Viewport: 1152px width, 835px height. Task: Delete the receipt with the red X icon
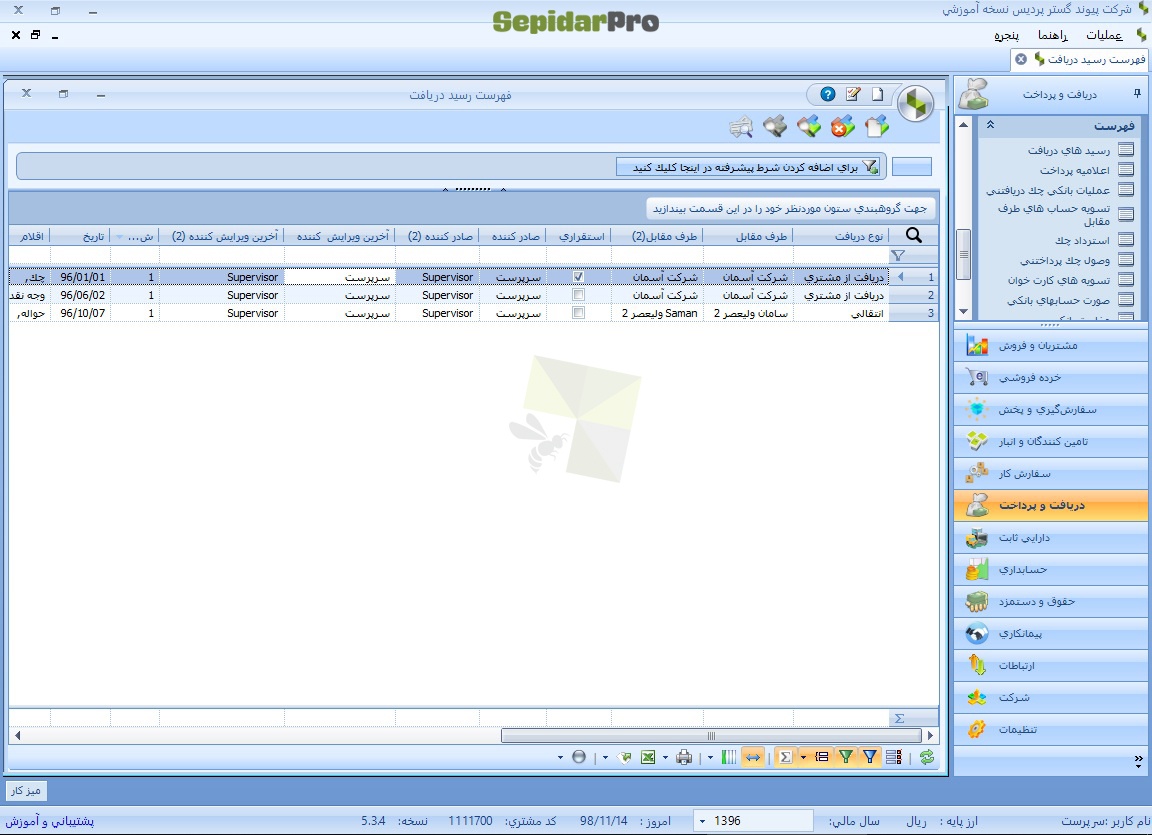tap(843, 127)
